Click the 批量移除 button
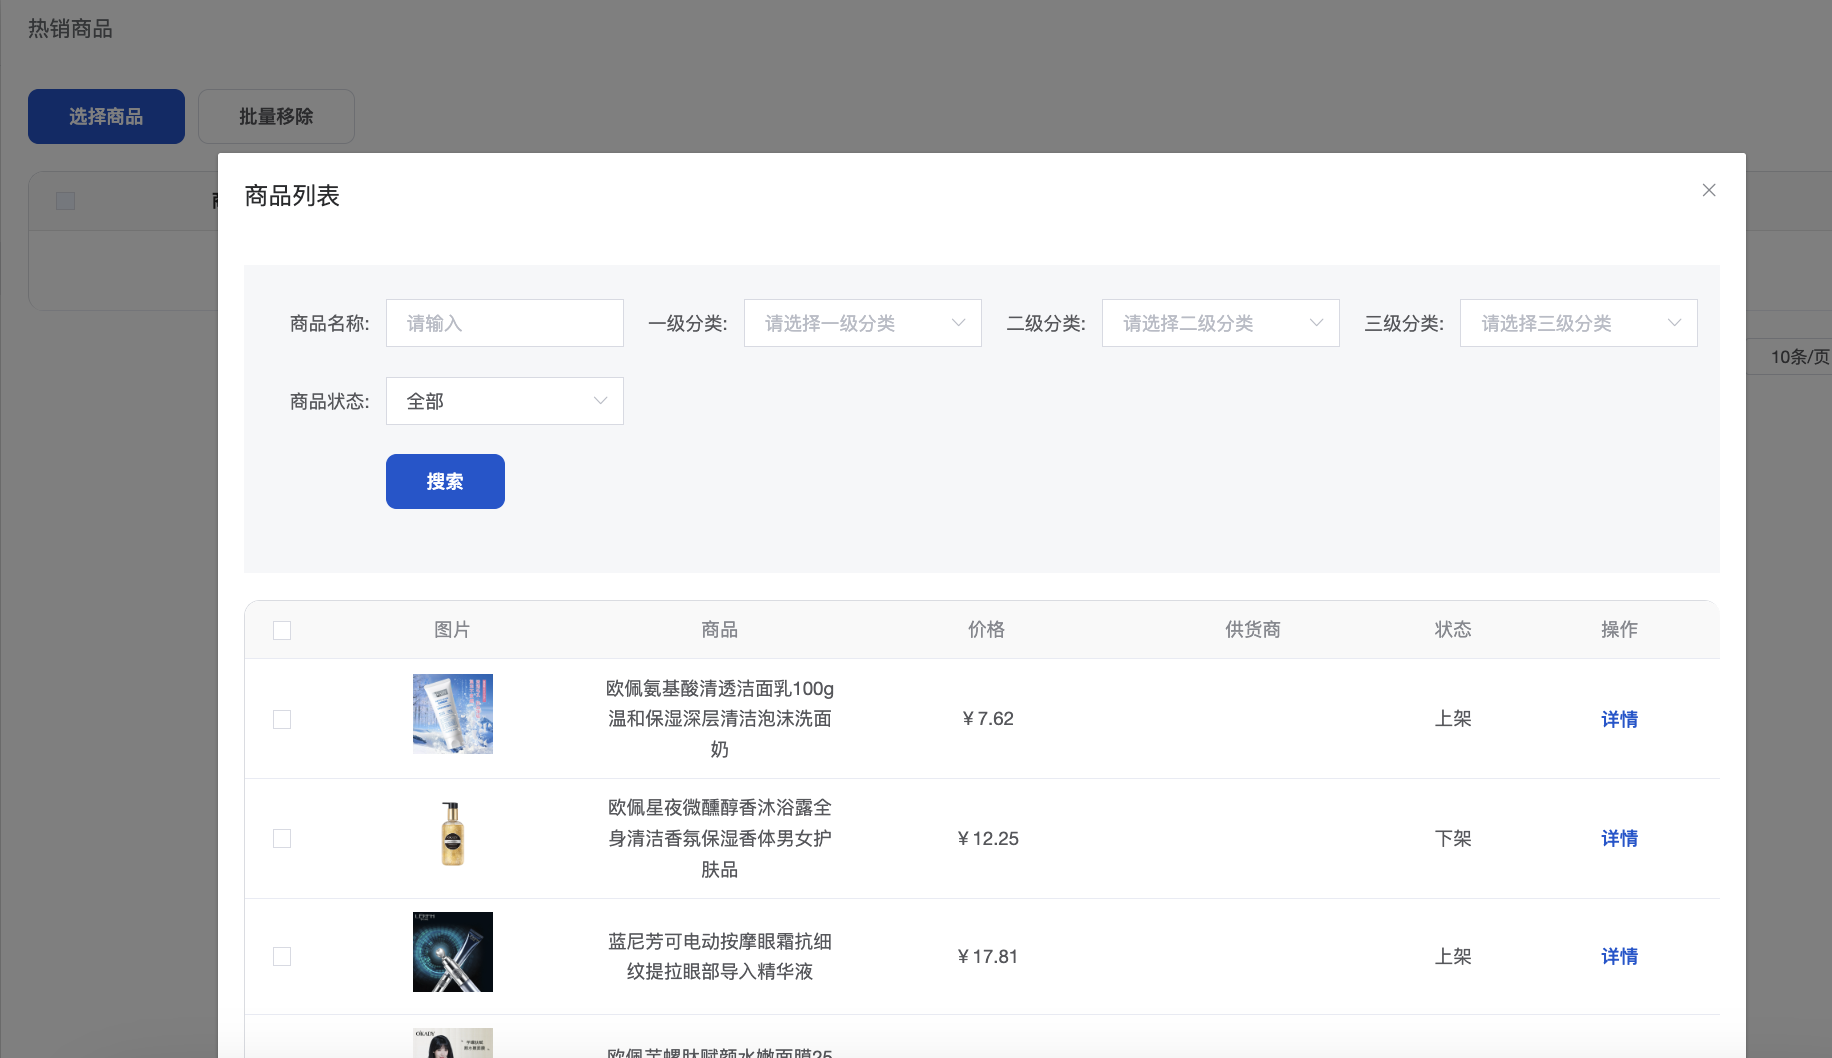 tap(276, 116)
